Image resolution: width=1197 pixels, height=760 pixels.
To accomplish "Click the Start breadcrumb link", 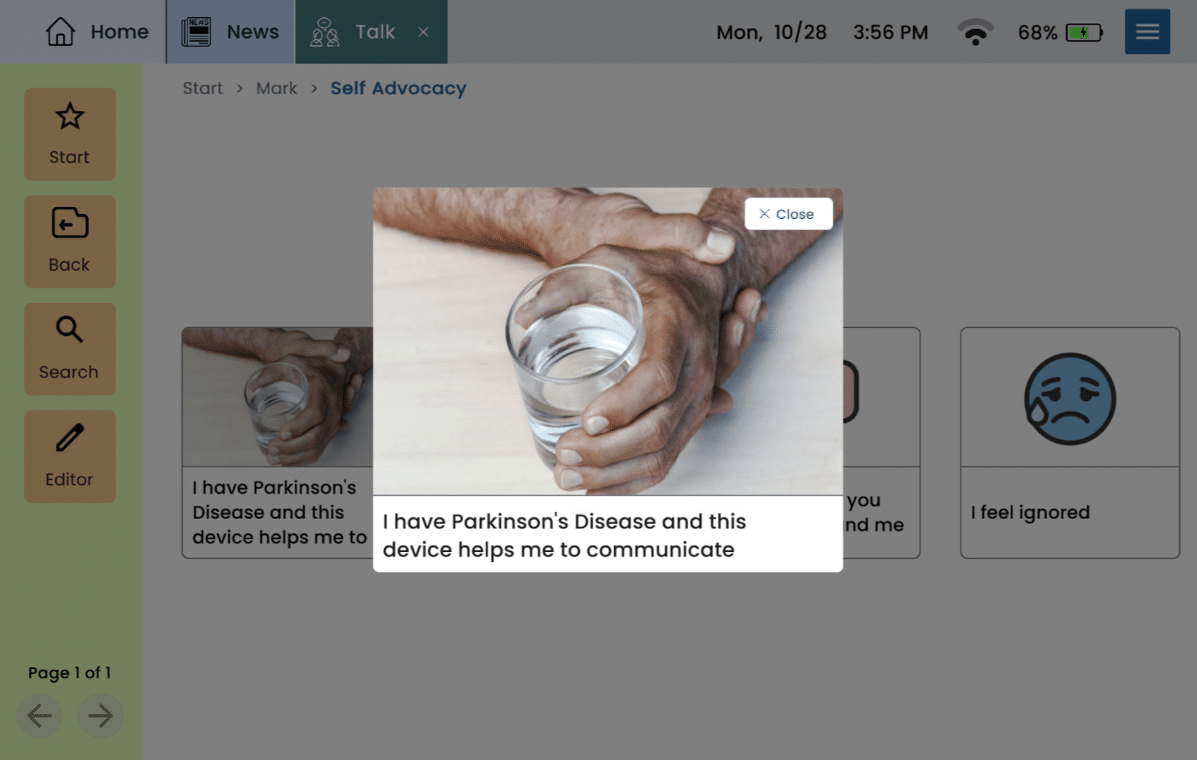I will 202,88.
